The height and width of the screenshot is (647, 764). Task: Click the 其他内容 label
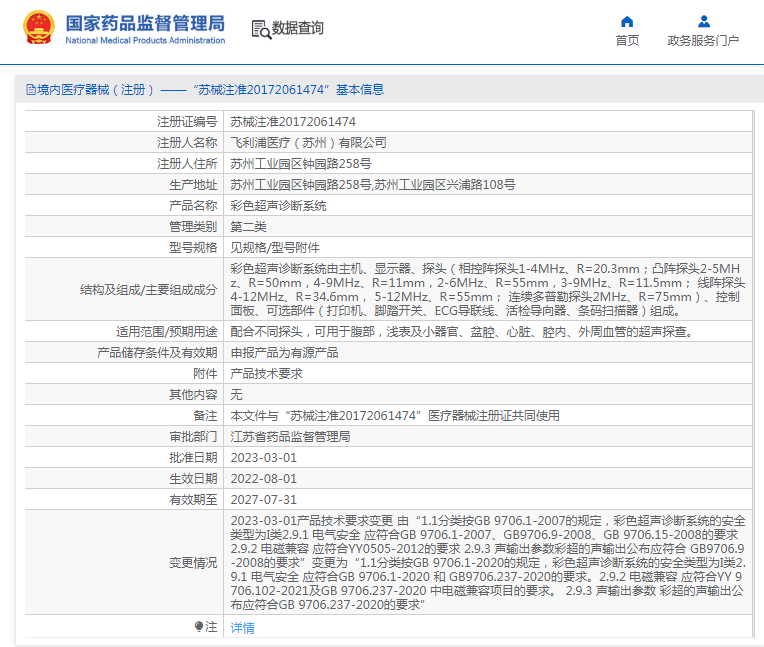coord(193,395)
